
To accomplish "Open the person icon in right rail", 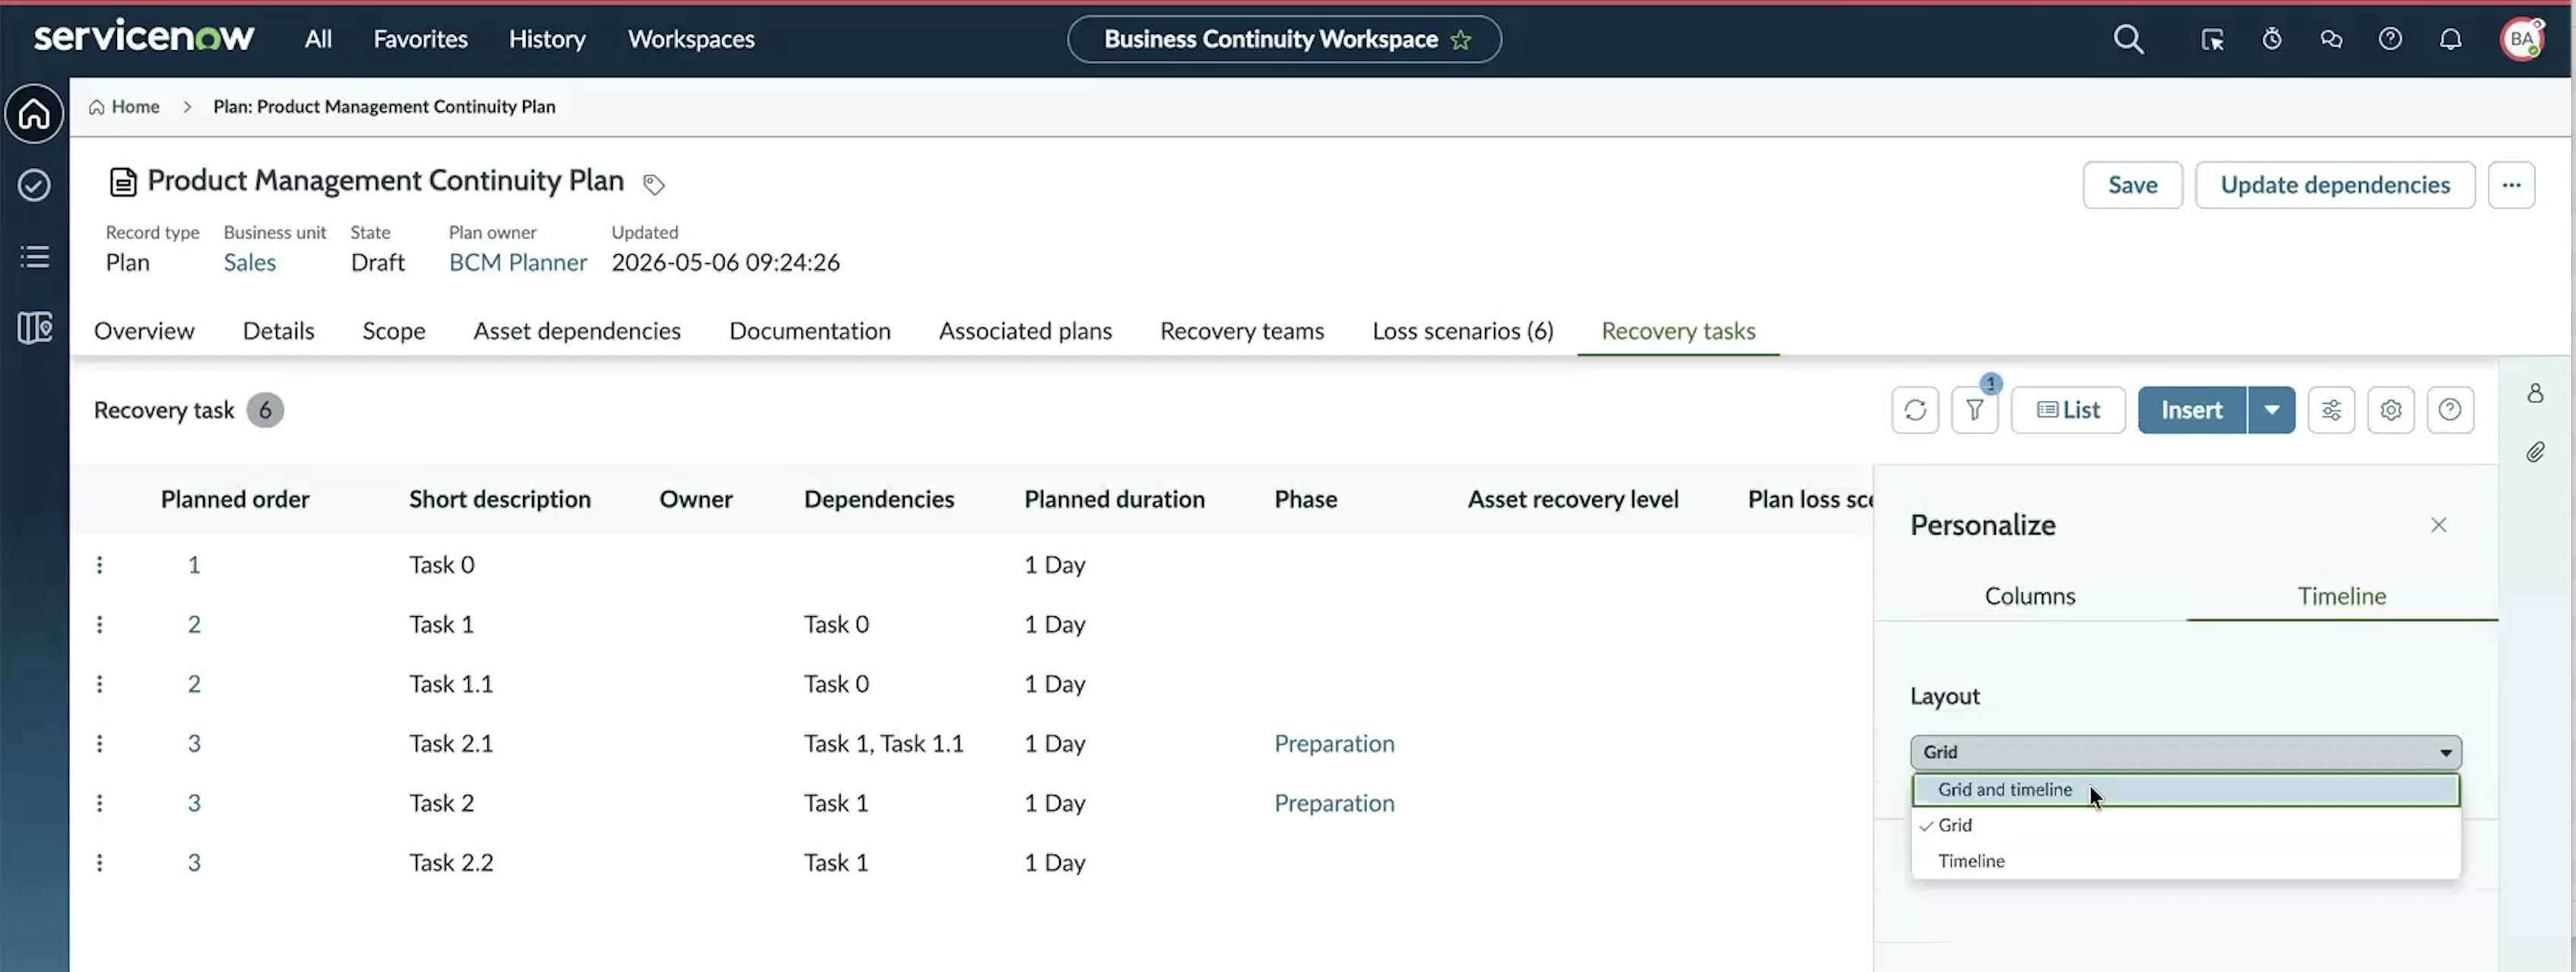I will pyautogui.click(x=2535, y=393).
